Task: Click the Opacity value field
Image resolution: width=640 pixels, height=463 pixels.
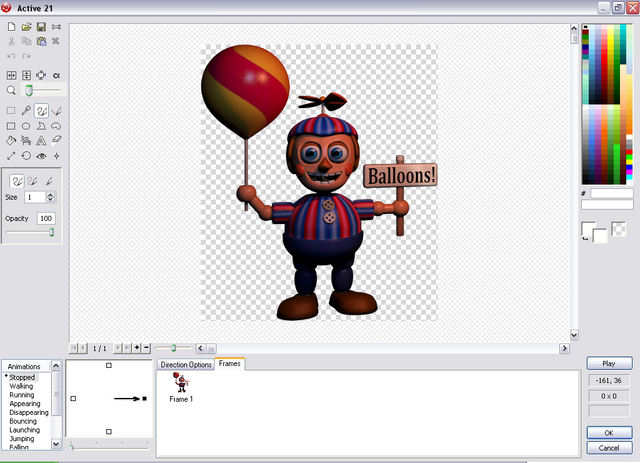Action: (46, 218)
